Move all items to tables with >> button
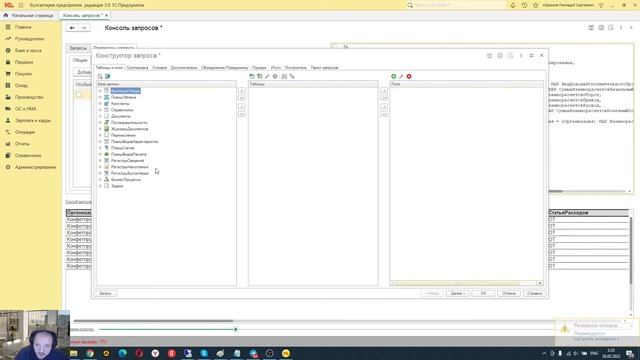Viewport: 640px width, 360px height. (242, 98)
